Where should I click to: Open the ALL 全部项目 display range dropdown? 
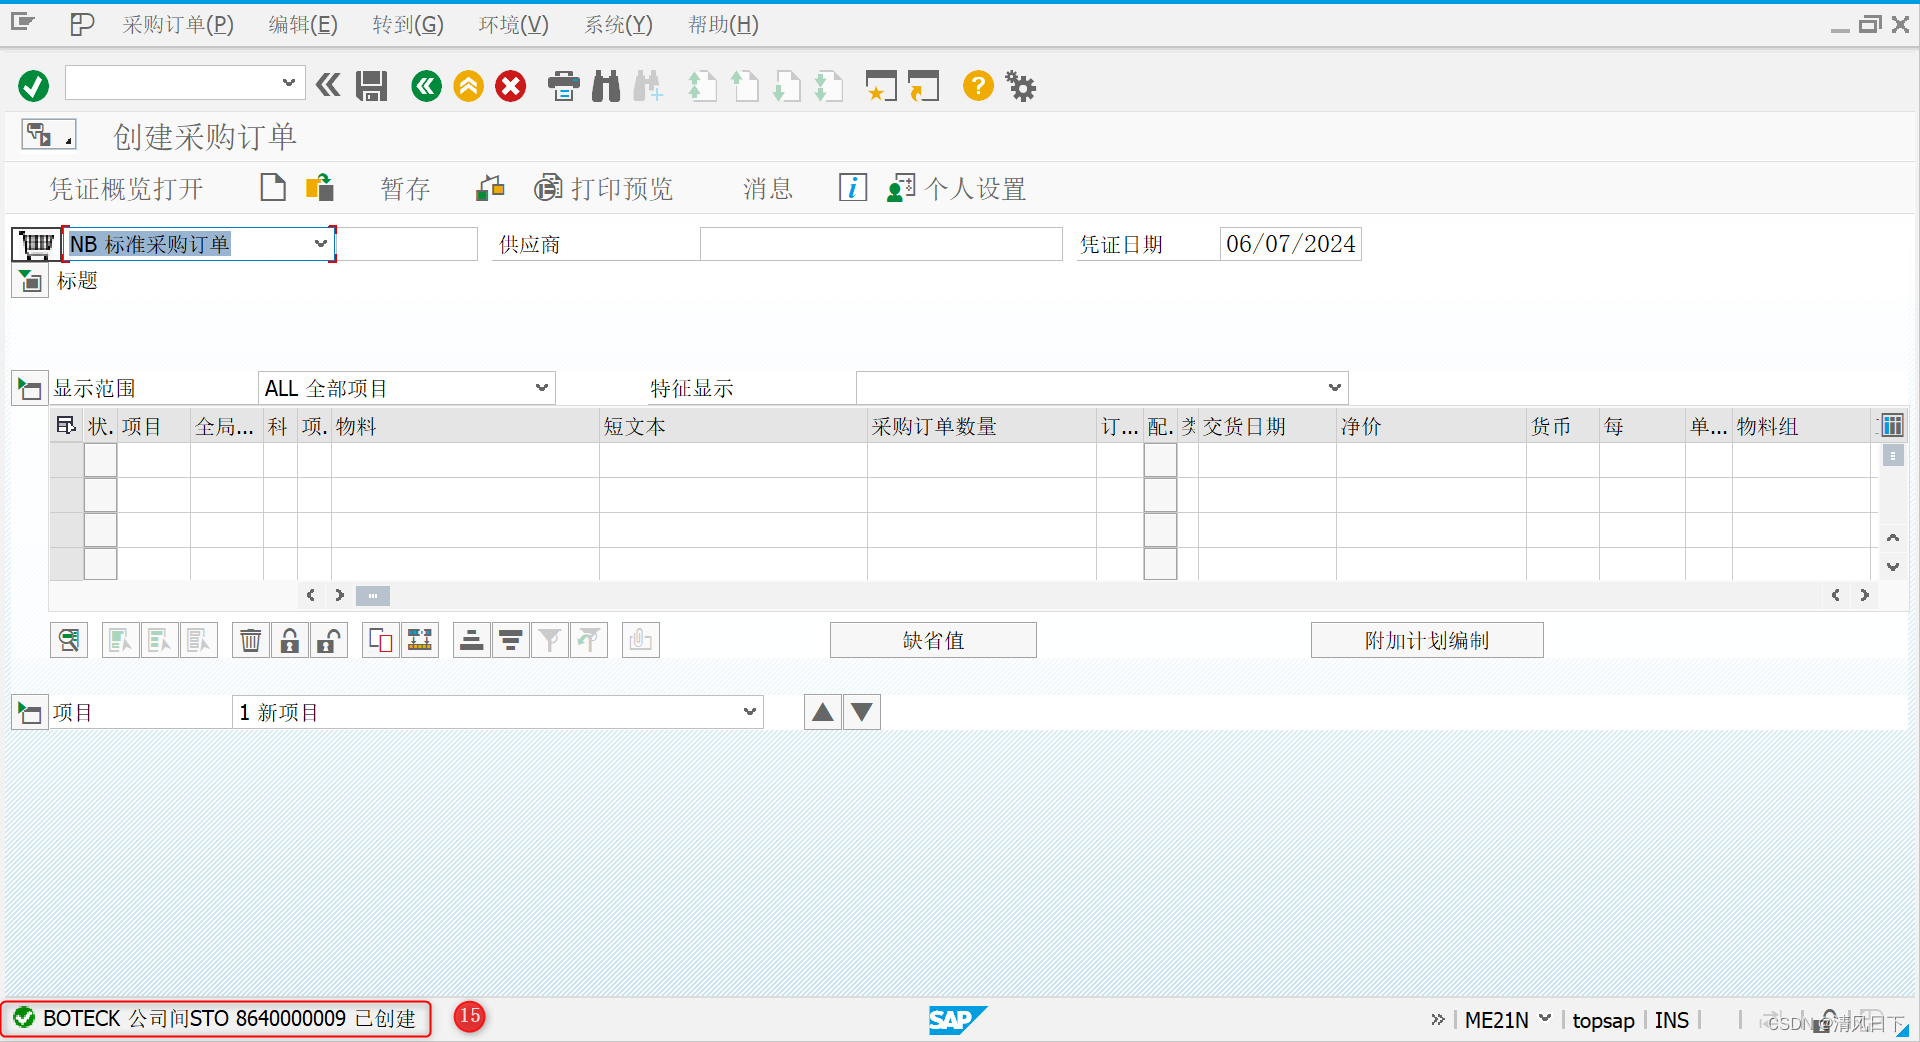[x=541, y=388]
